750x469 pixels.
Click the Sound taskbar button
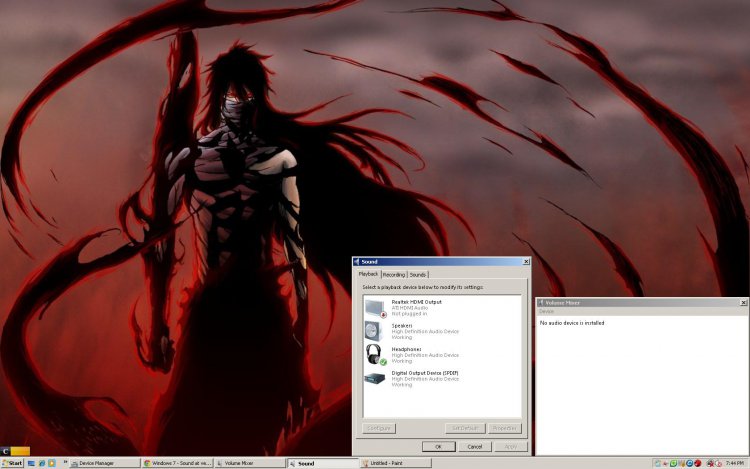click(x=322, y=463)
